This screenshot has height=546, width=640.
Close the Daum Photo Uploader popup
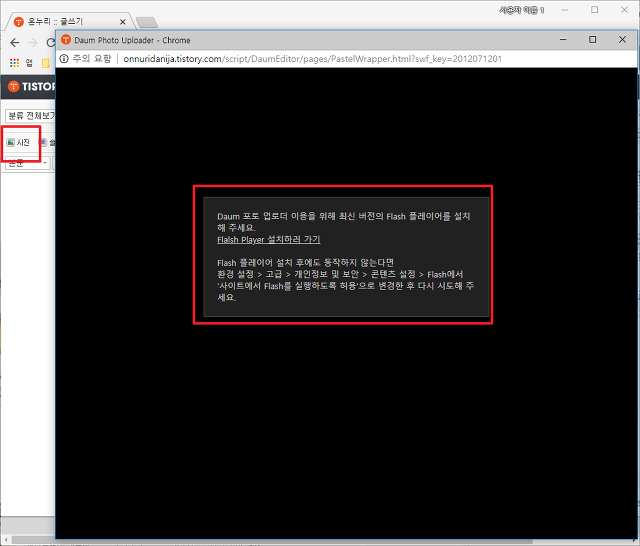(x=622, y=40)
